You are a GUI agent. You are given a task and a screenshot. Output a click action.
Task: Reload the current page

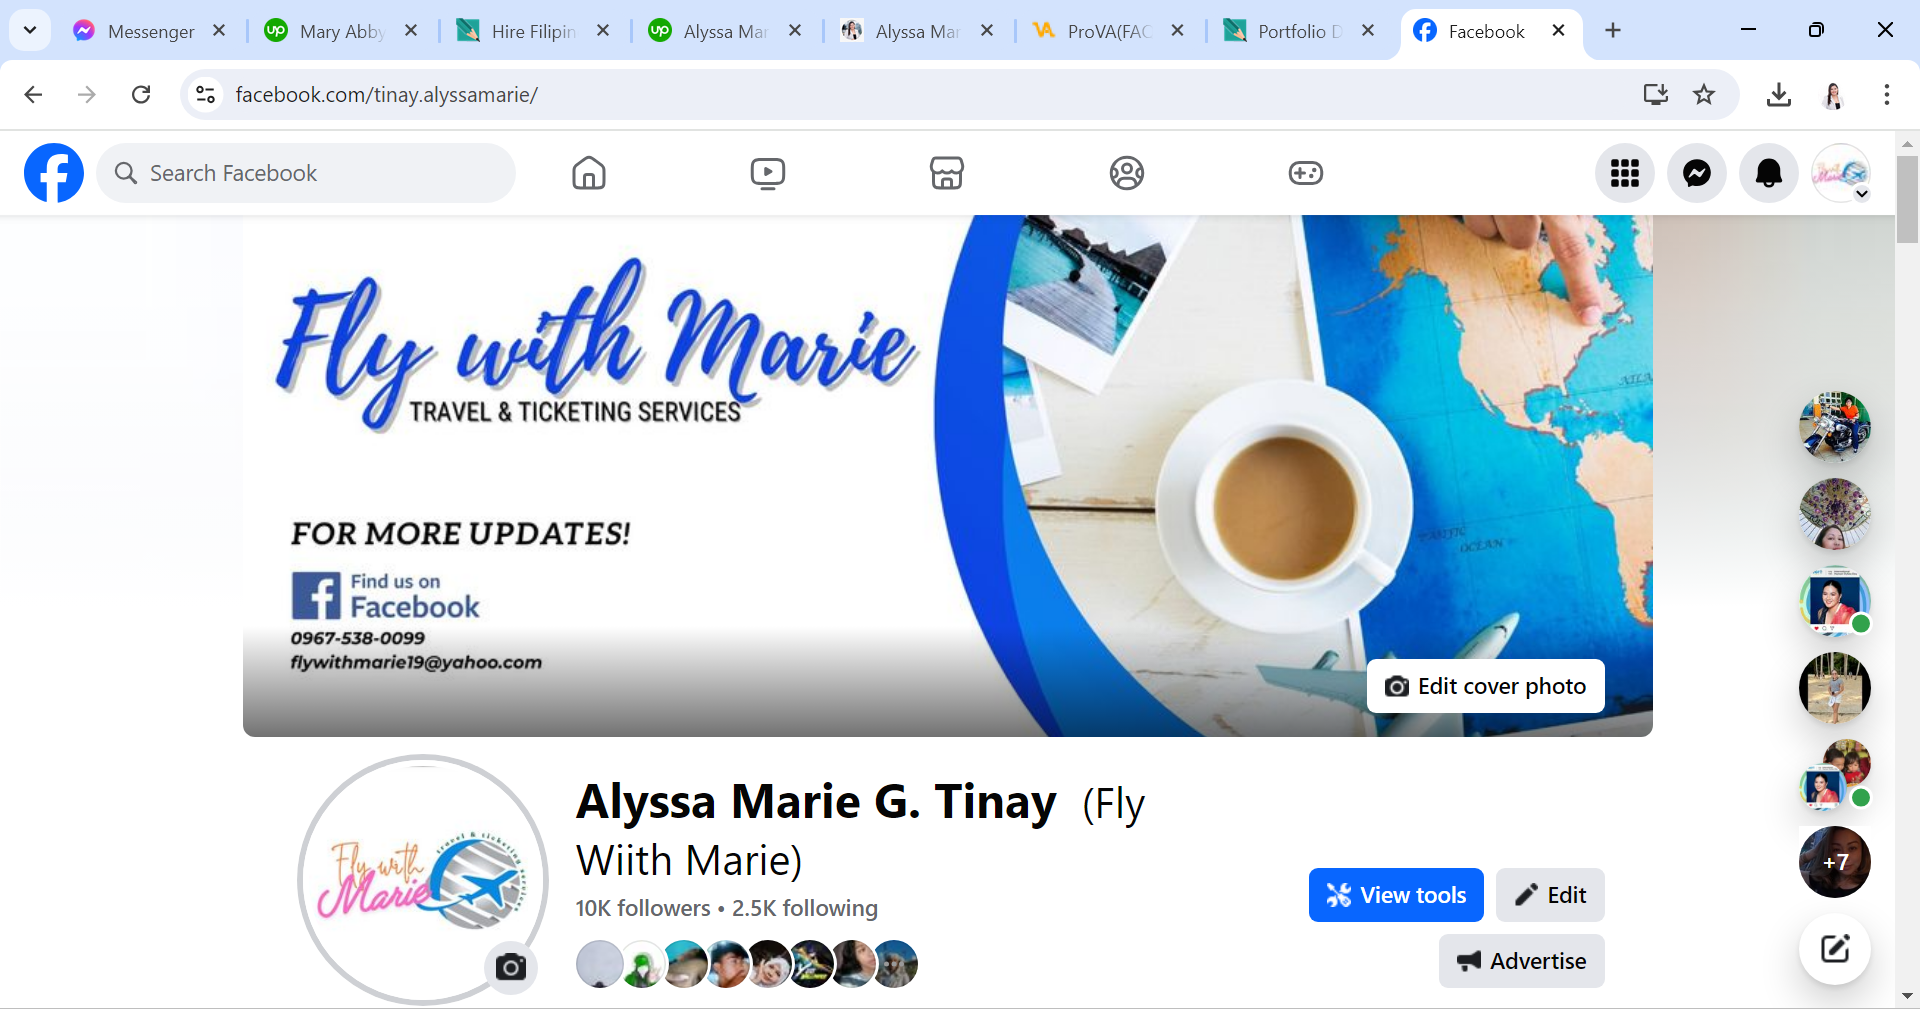pos(141,94)
